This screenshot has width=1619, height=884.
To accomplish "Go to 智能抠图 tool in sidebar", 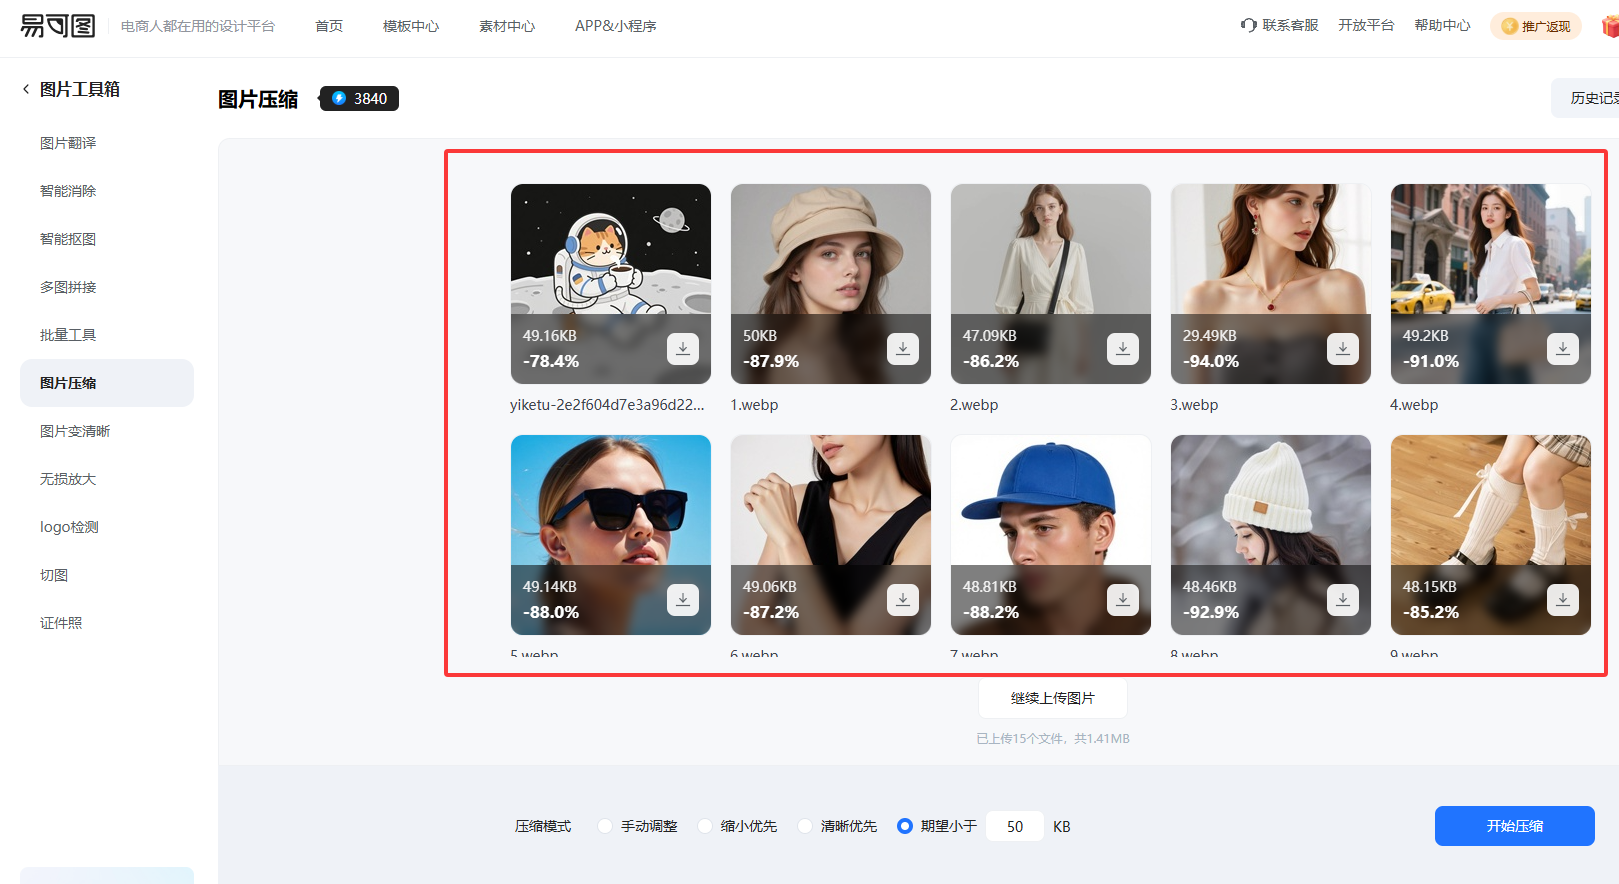I will [x=68, y=239].
